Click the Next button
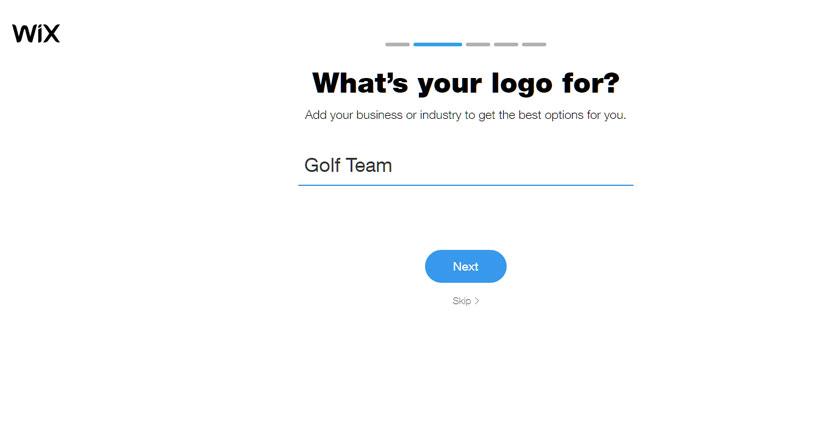This screenshot has height=430, width=830. pyautogui.click(x=466, y=266)
